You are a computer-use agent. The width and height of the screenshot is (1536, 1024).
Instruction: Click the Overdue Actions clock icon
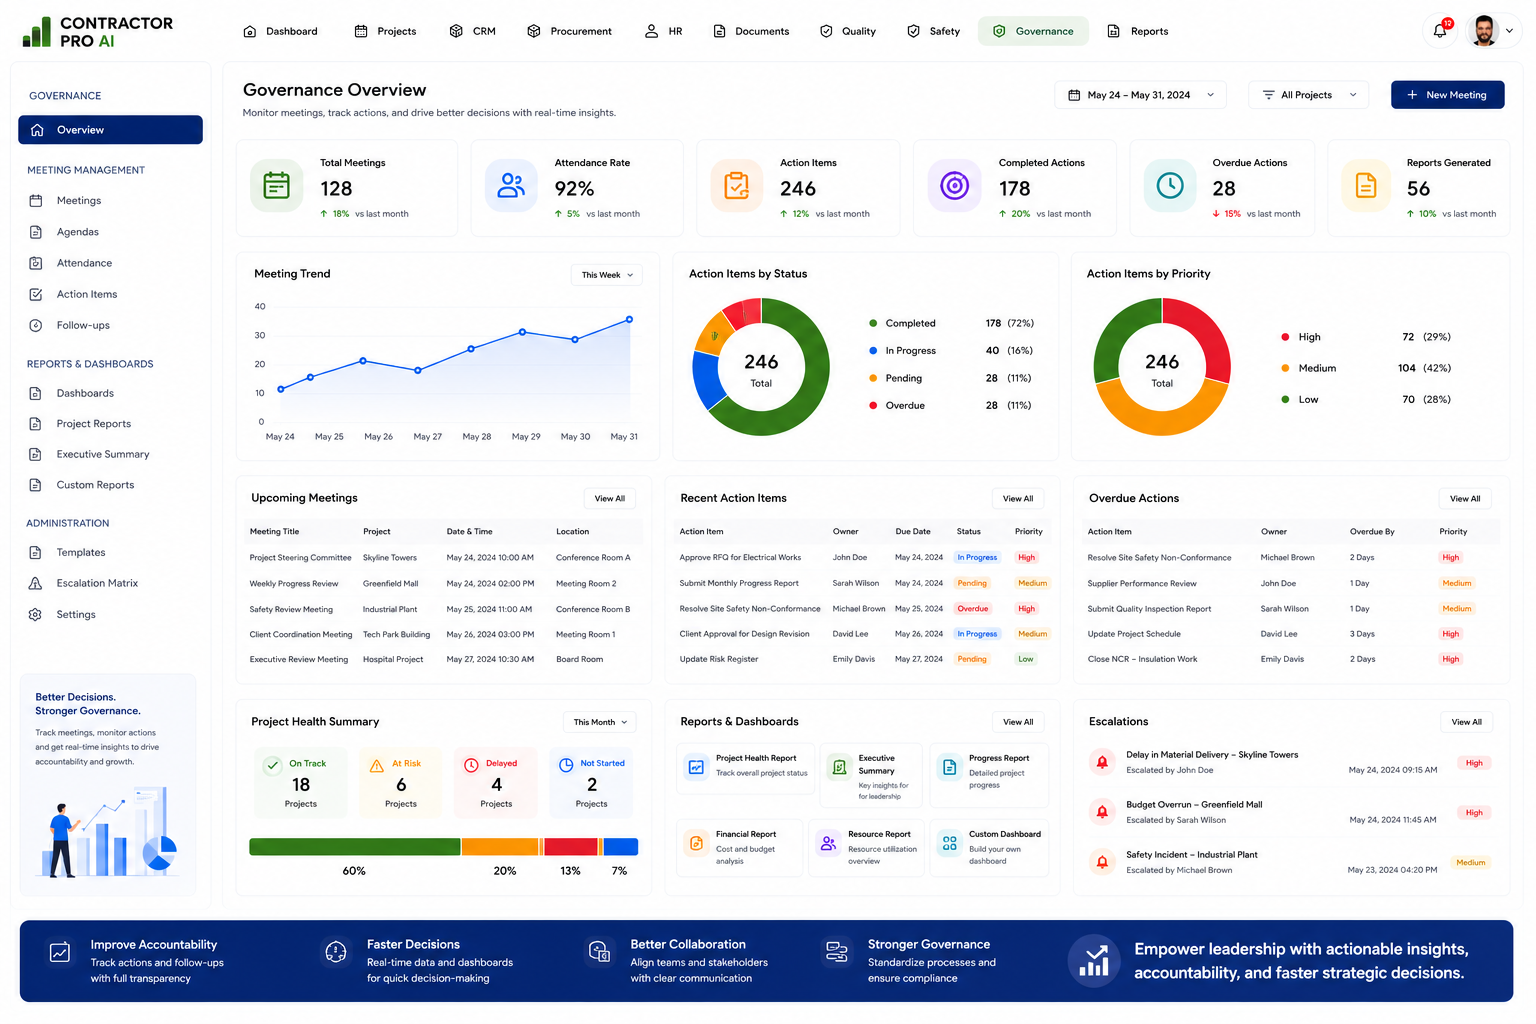pyautogui.click(x=1170, y=185)
